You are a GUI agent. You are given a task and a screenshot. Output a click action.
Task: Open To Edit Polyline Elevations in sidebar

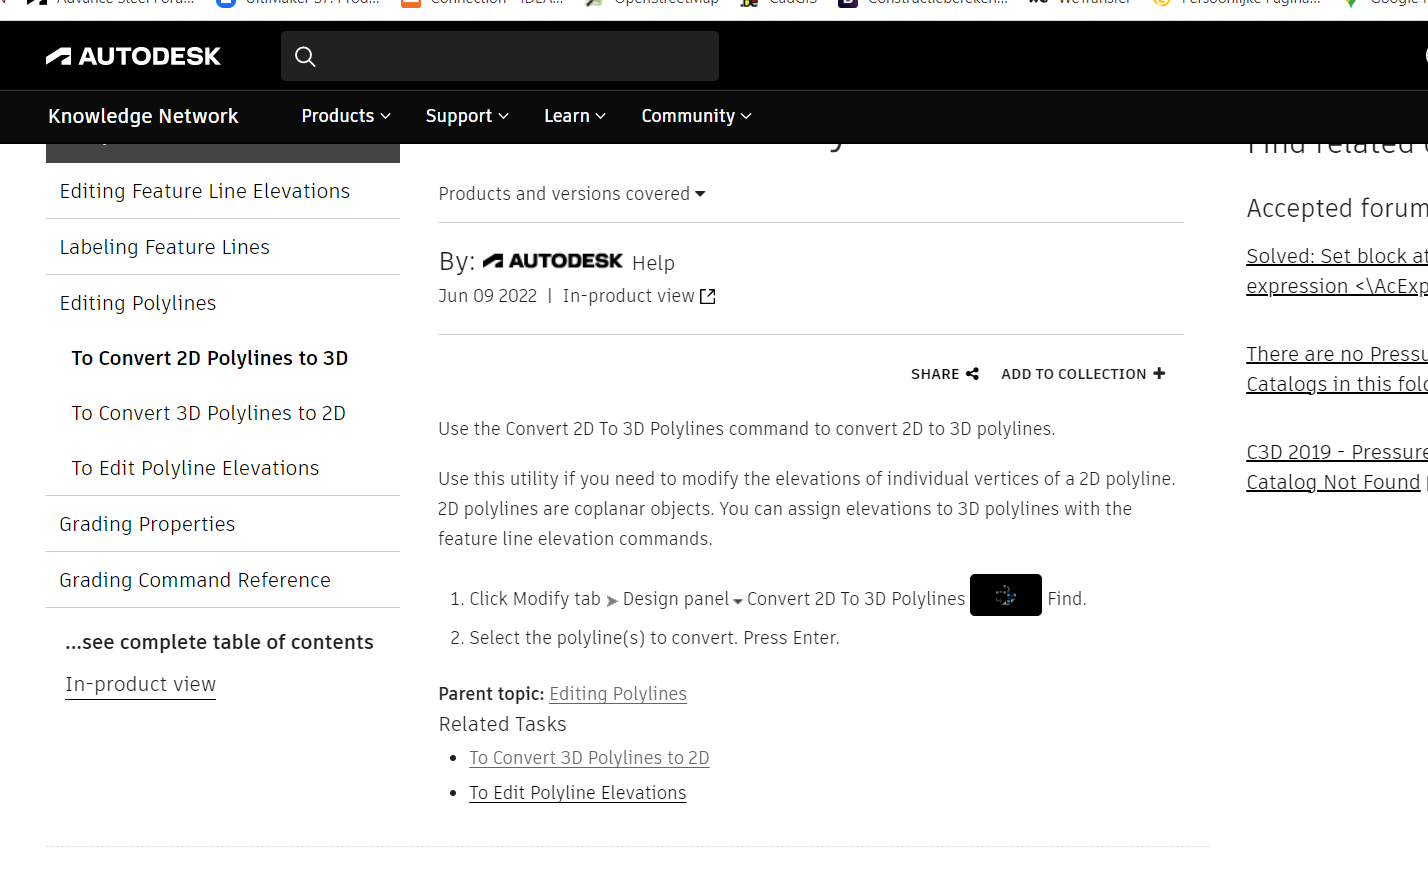click(195, 468)
